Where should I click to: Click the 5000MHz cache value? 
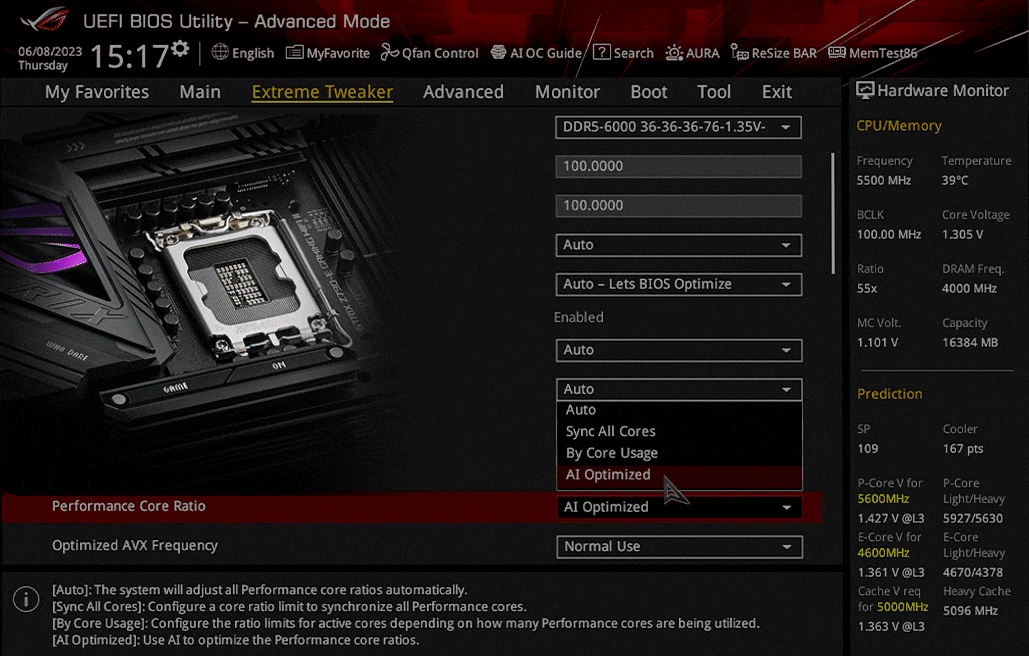pyautogui.click(x=902, y=607)
